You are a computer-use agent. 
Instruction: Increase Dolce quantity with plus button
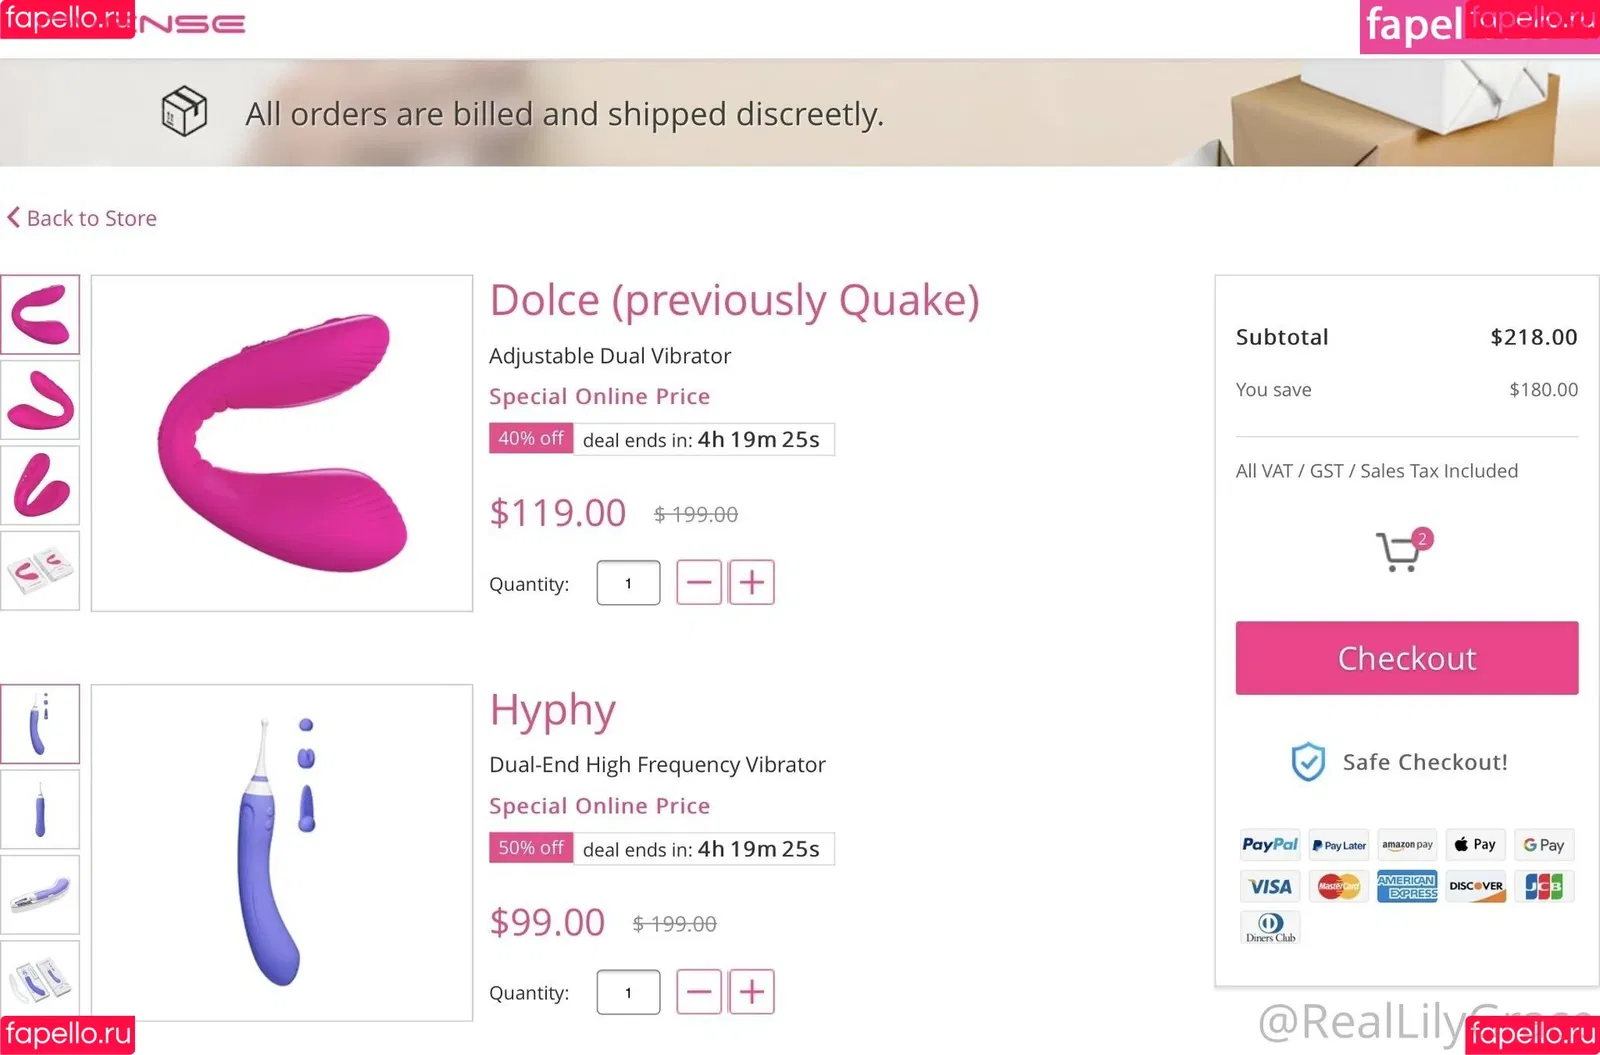click(752, 582)
